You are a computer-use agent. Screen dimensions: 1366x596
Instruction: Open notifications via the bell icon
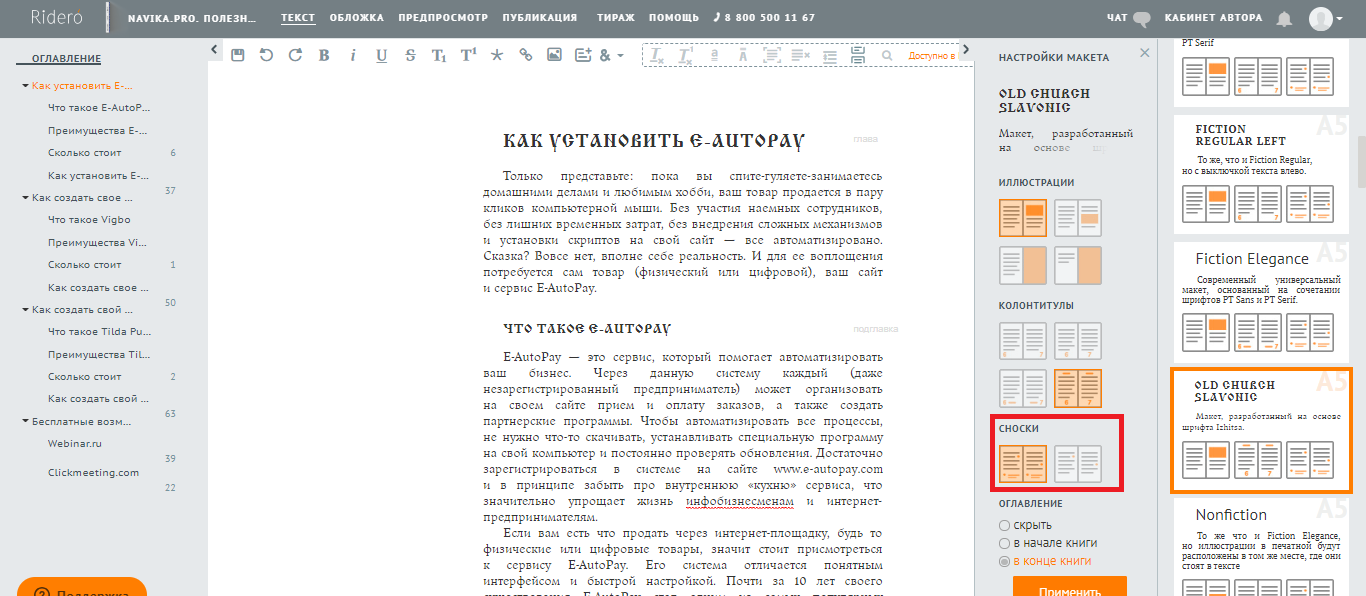1285,18
